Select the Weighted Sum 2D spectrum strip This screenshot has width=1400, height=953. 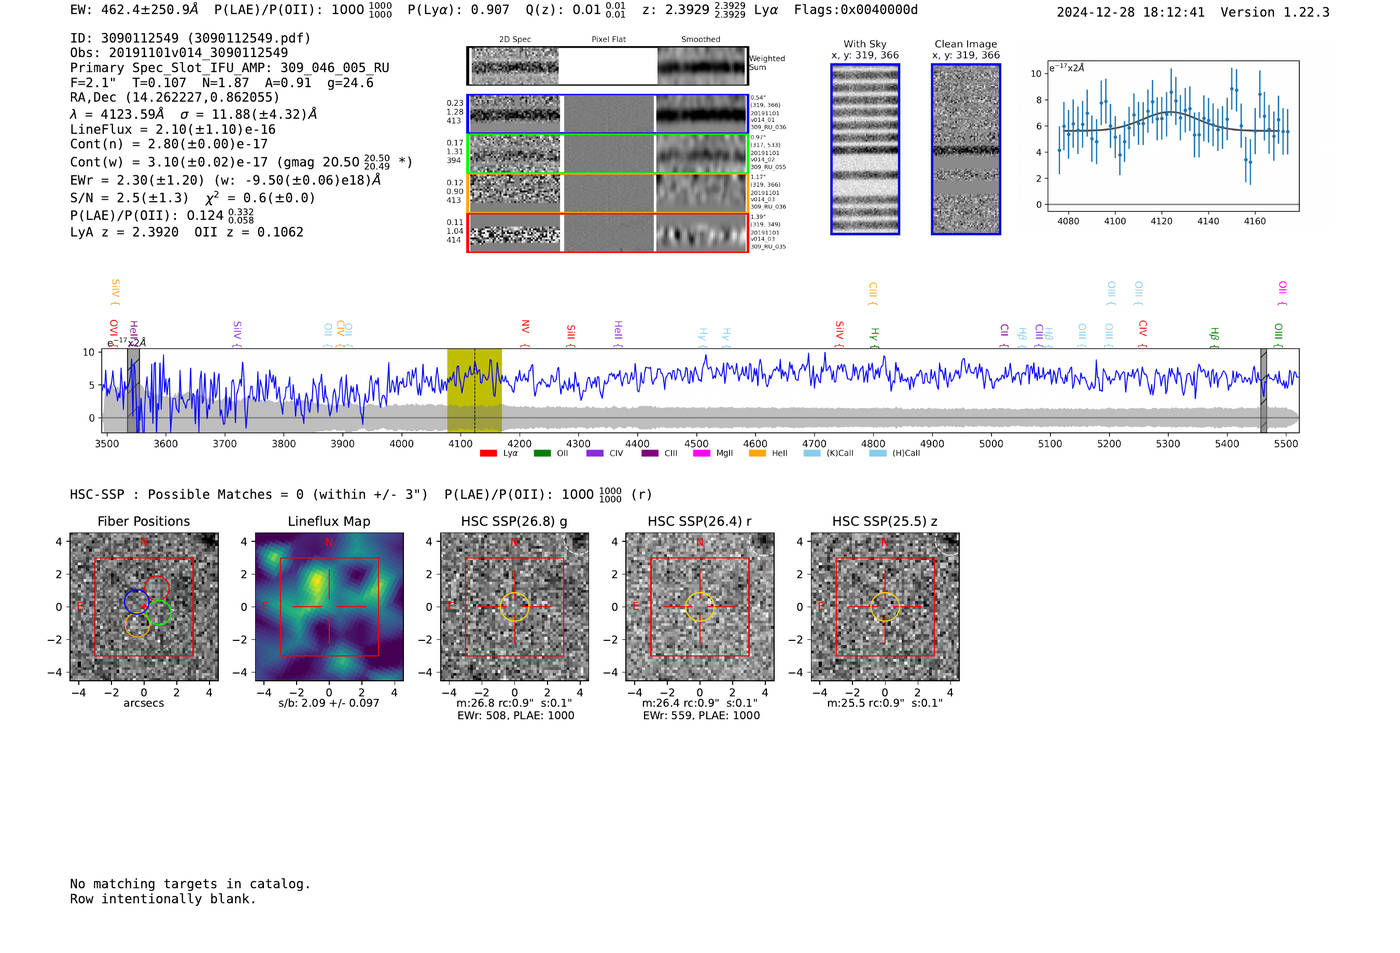coord(607,66)
